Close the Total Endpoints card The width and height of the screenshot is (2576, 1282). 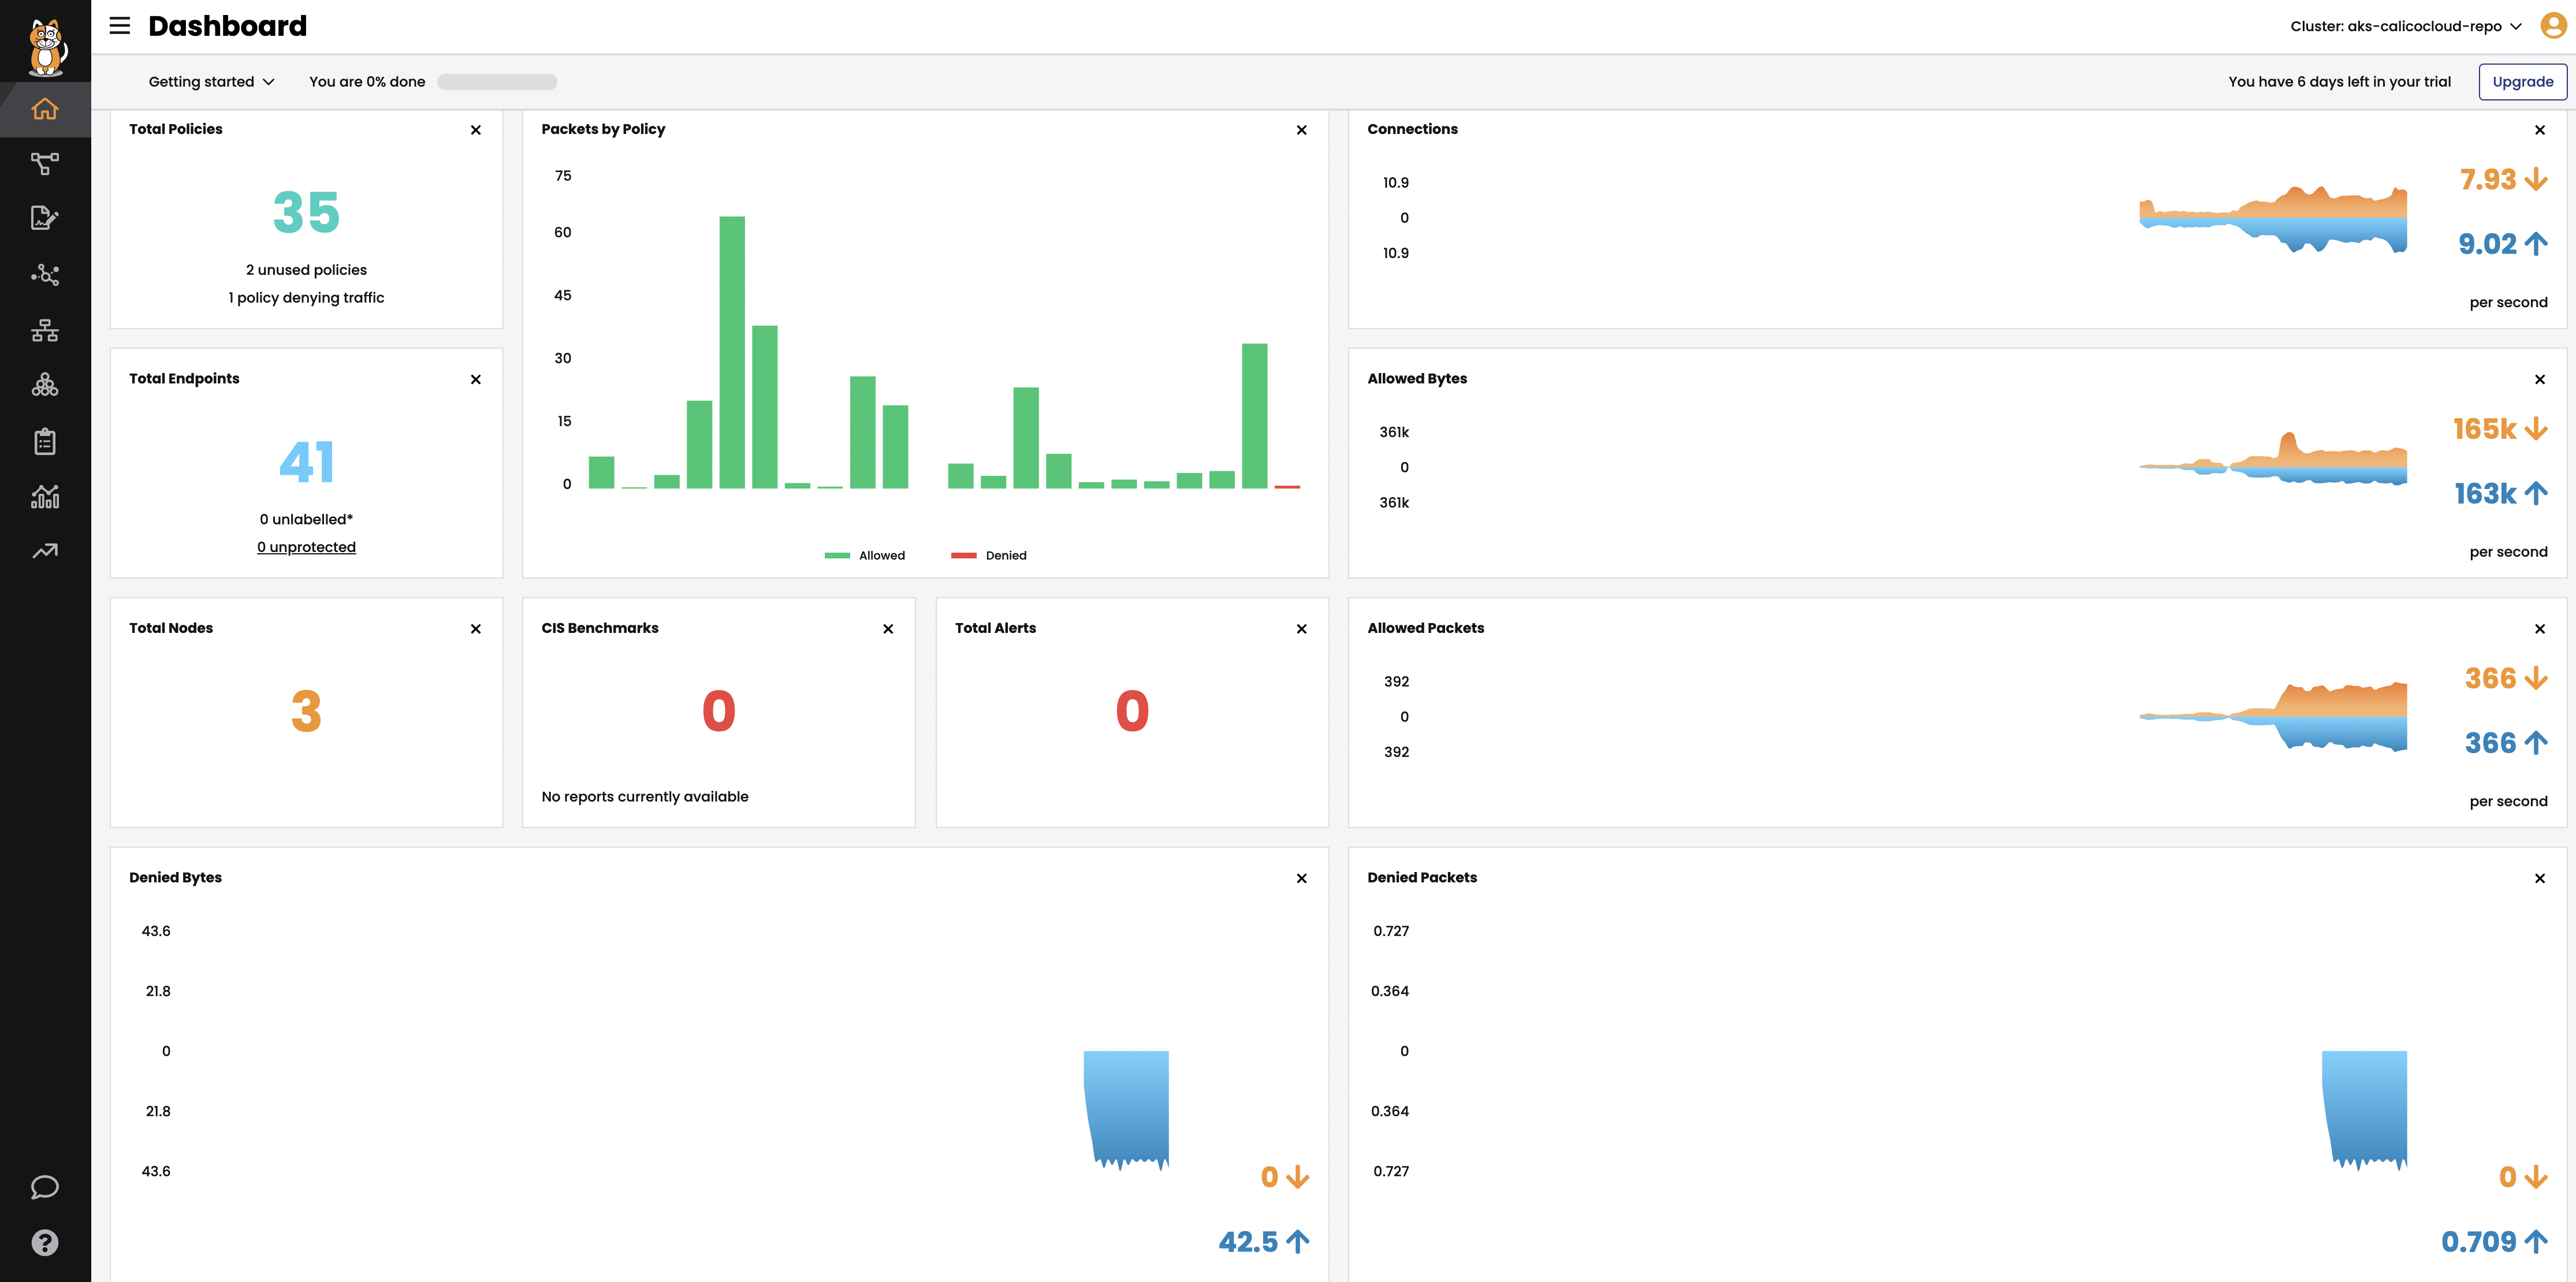pyautogui.click(x=476, y=379)
